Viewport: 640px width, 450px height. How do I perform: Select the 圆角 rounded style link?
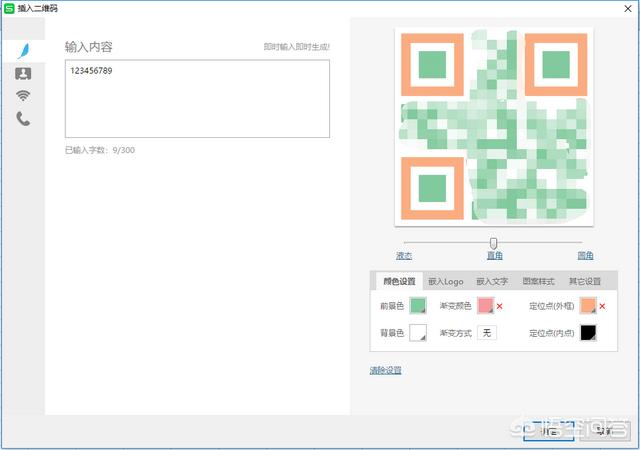pyautogui.click(x=585, y=256)
